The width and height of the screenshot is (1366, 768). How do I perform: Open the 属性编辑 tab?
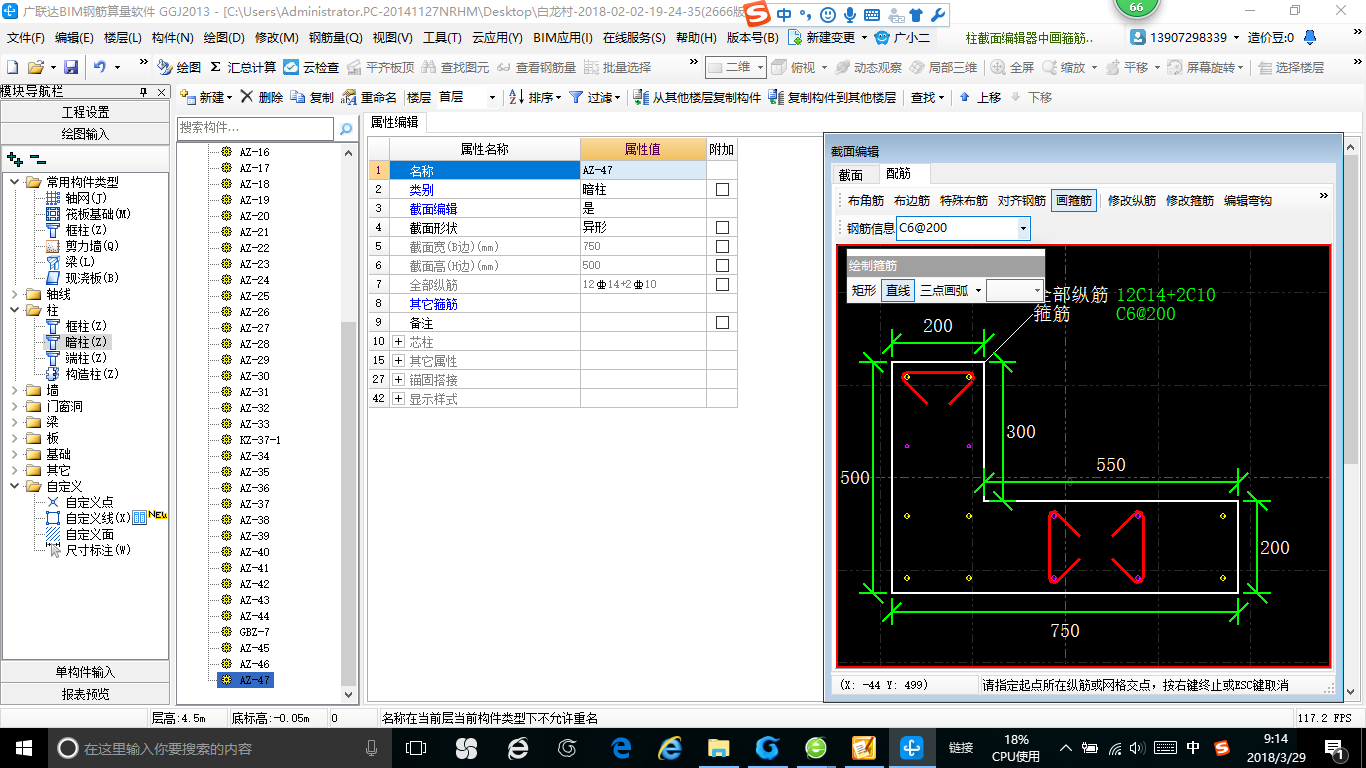(x=394, y=122)
